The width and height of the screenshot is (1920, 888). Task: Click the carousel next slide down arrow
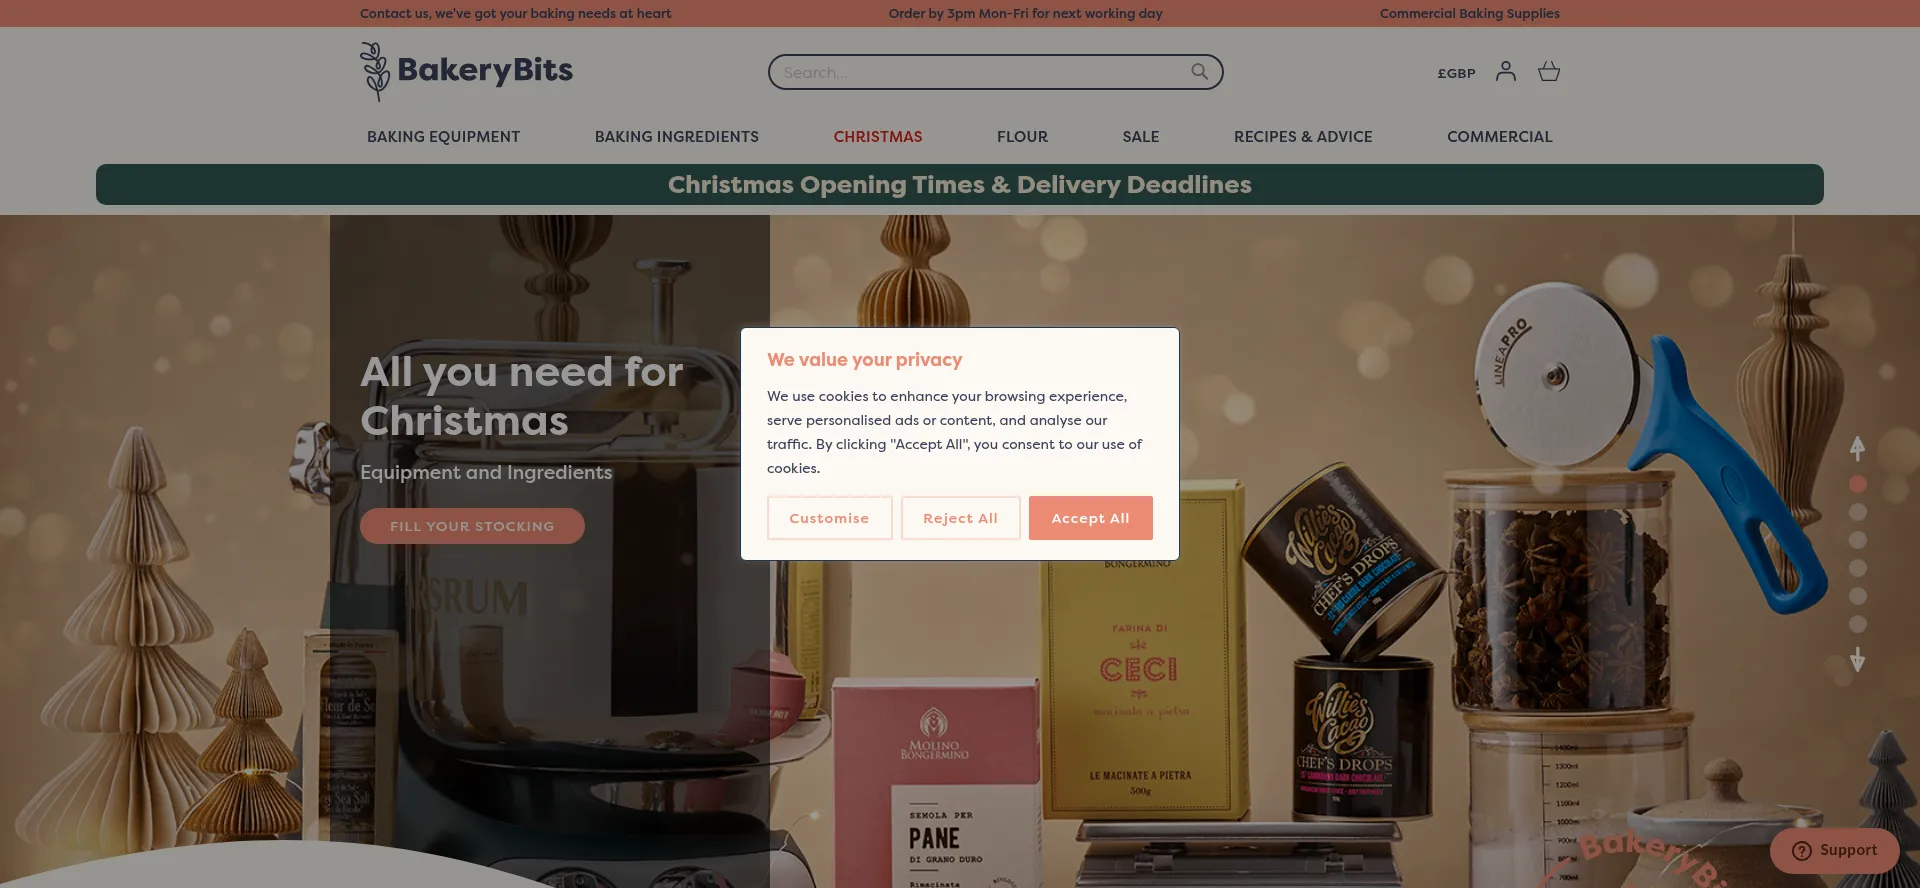pyautogui.click(x=1857, y=659)
